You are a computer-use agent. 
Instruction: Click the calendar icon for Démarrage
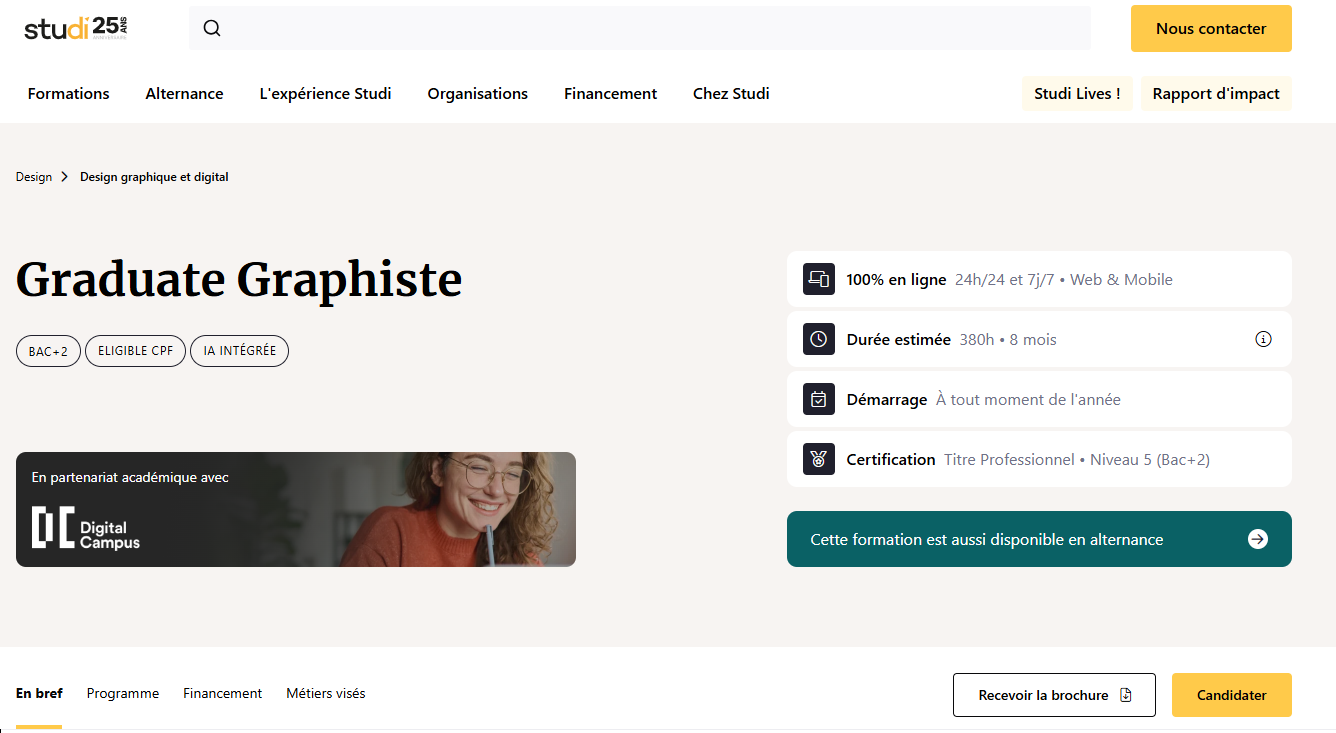819,399
